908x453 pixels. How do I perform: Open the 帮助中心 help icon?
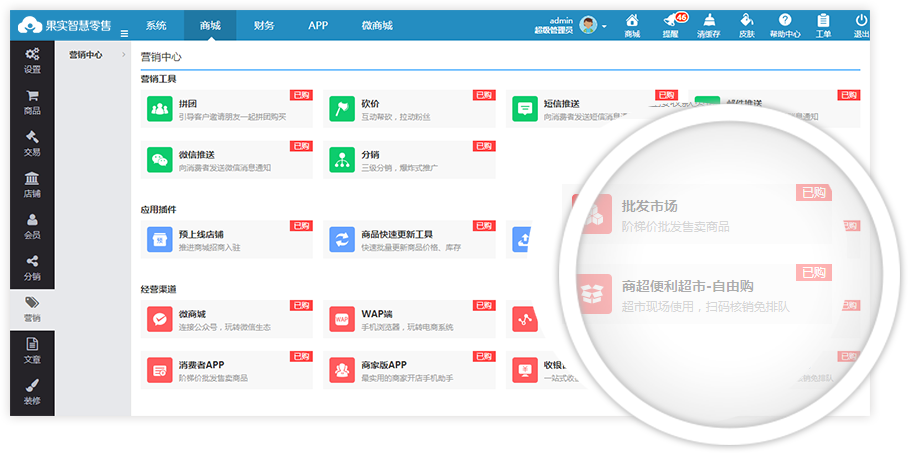pos(785,26)
